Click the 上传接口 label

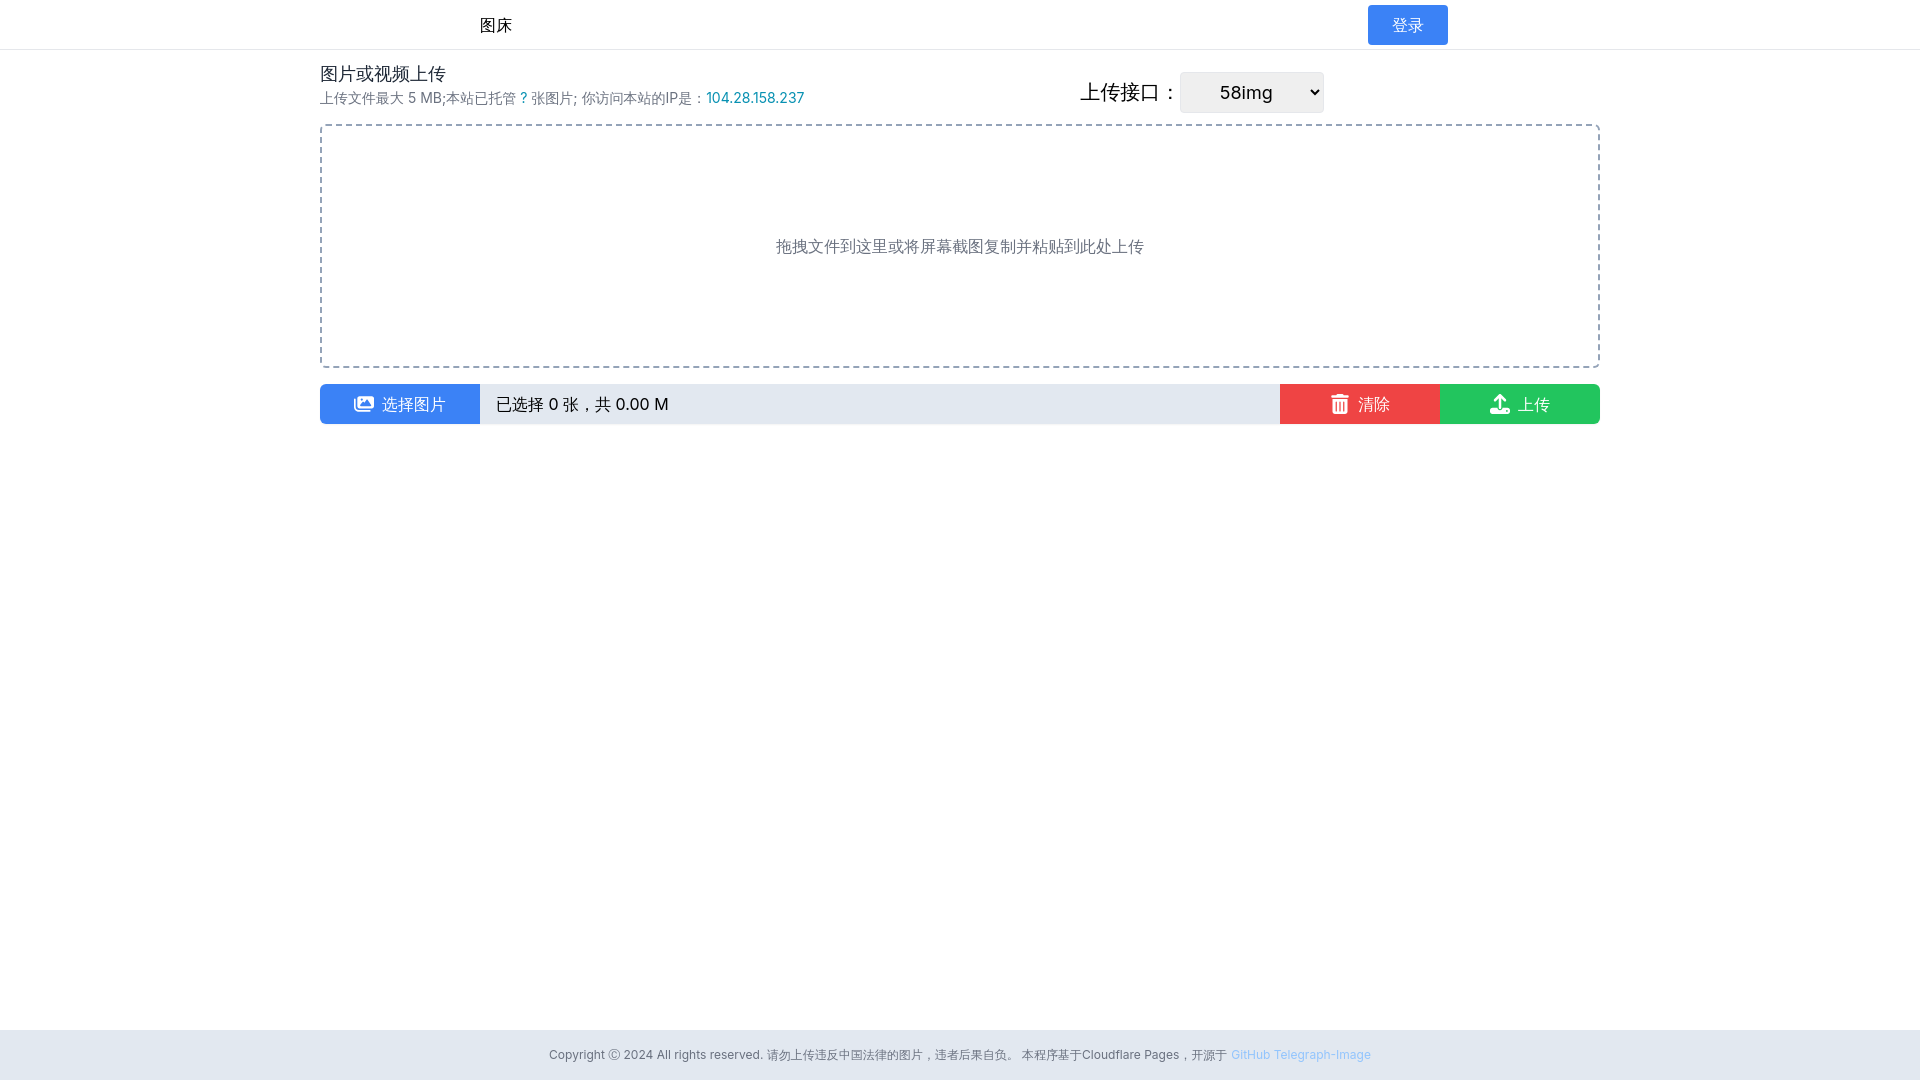click(x=1128, y=92)
